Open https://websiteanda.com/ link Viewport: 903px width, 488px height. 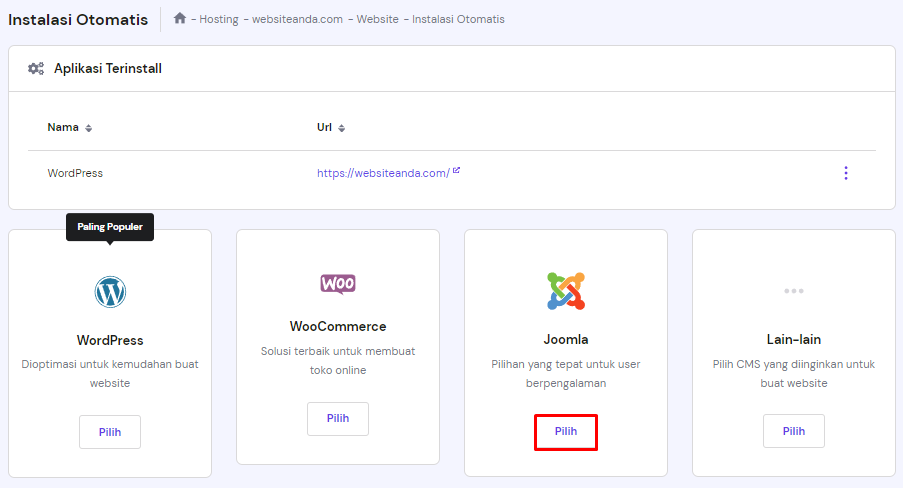click(383, 173)
